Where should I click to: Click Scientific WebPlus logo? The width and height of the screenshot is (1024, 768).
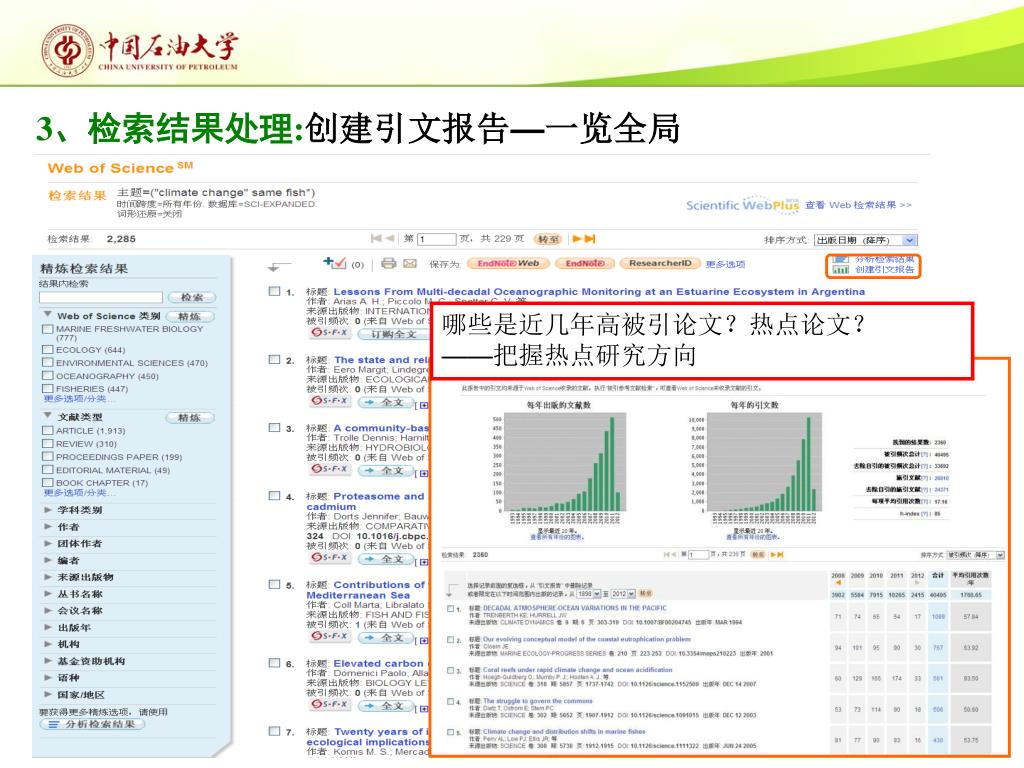click(743, 204)
